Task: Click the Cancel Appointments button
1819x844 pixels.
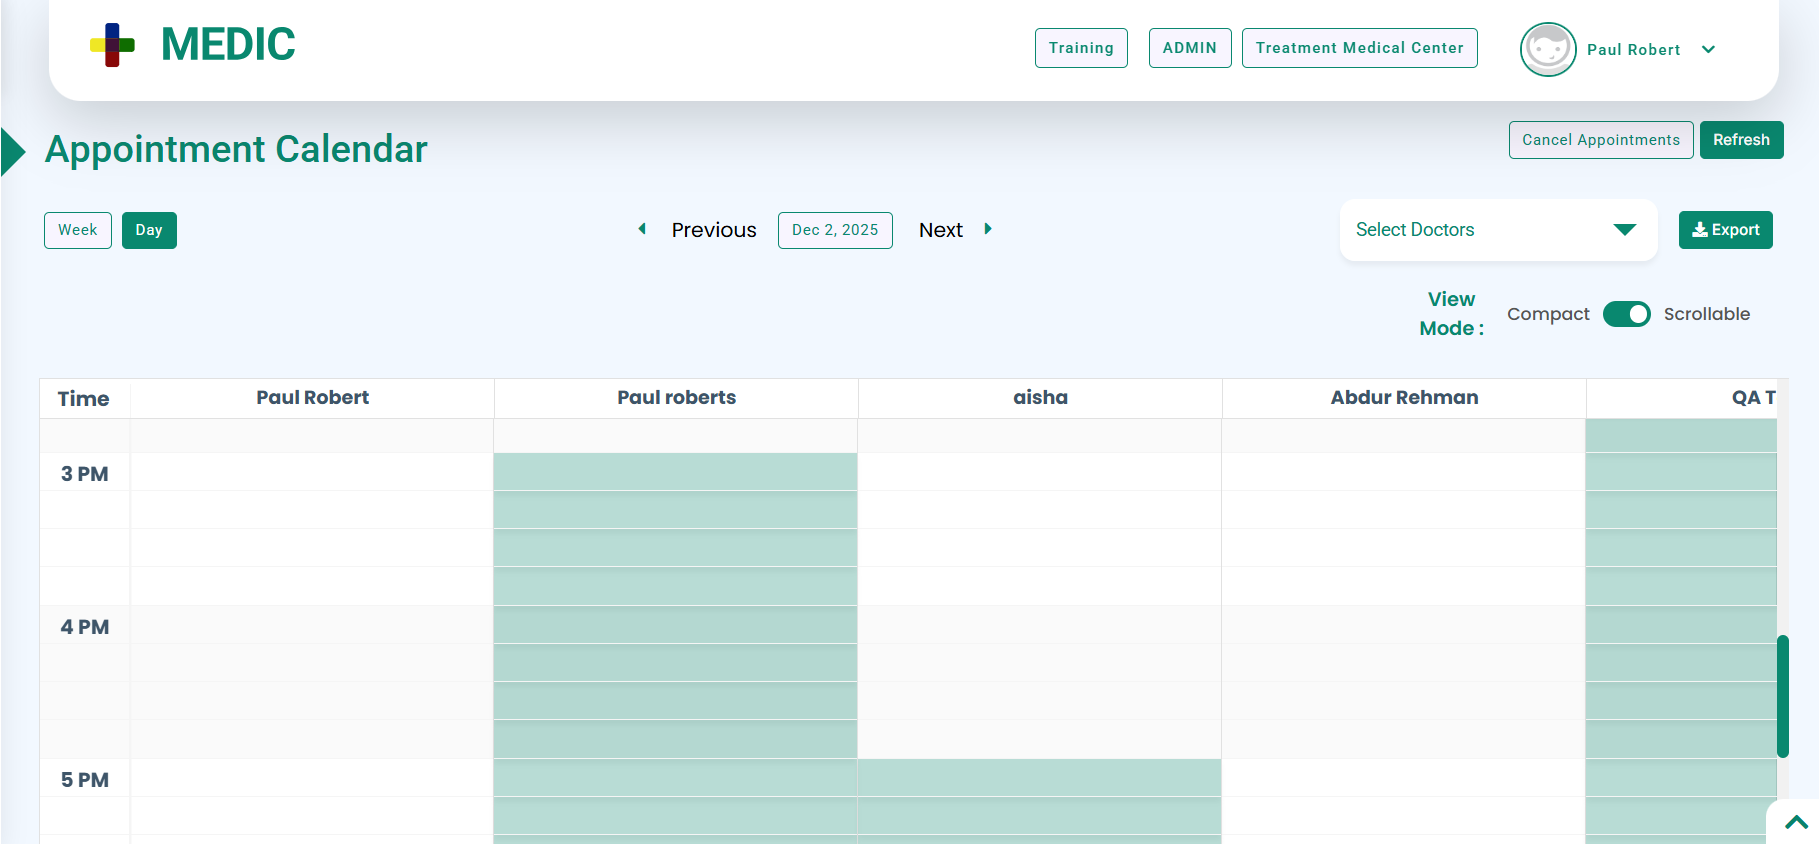Action: tap(1600, 140)
